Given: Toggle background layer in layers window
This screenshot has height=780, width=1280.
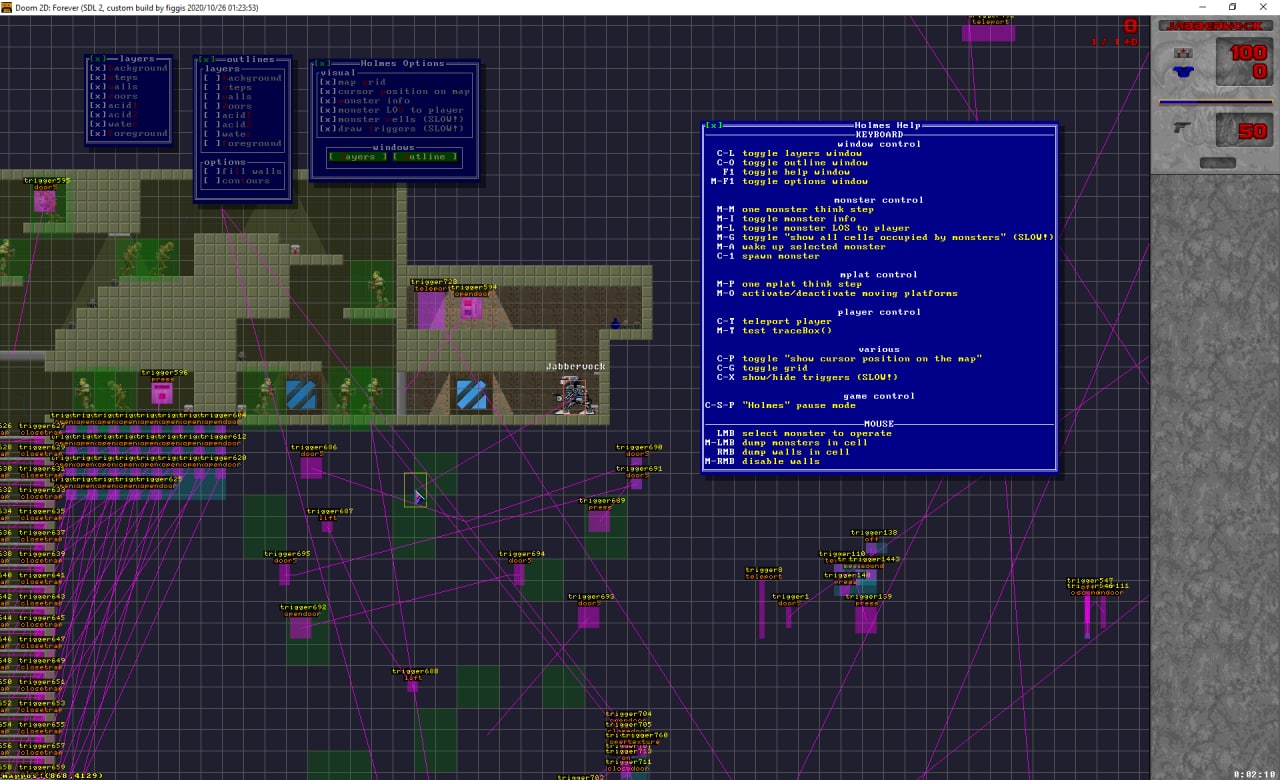Looking at the screenshot, I should point(129,68).
